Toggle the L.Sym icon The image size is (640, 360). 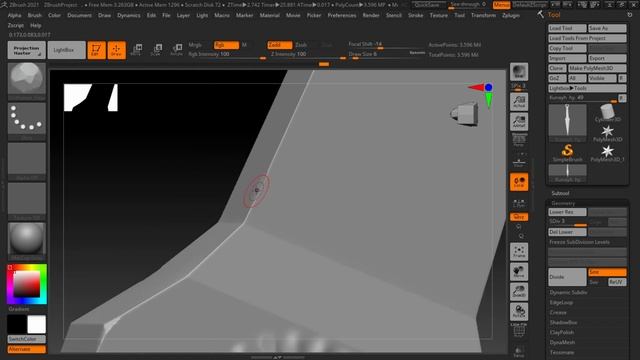point(519,203)
